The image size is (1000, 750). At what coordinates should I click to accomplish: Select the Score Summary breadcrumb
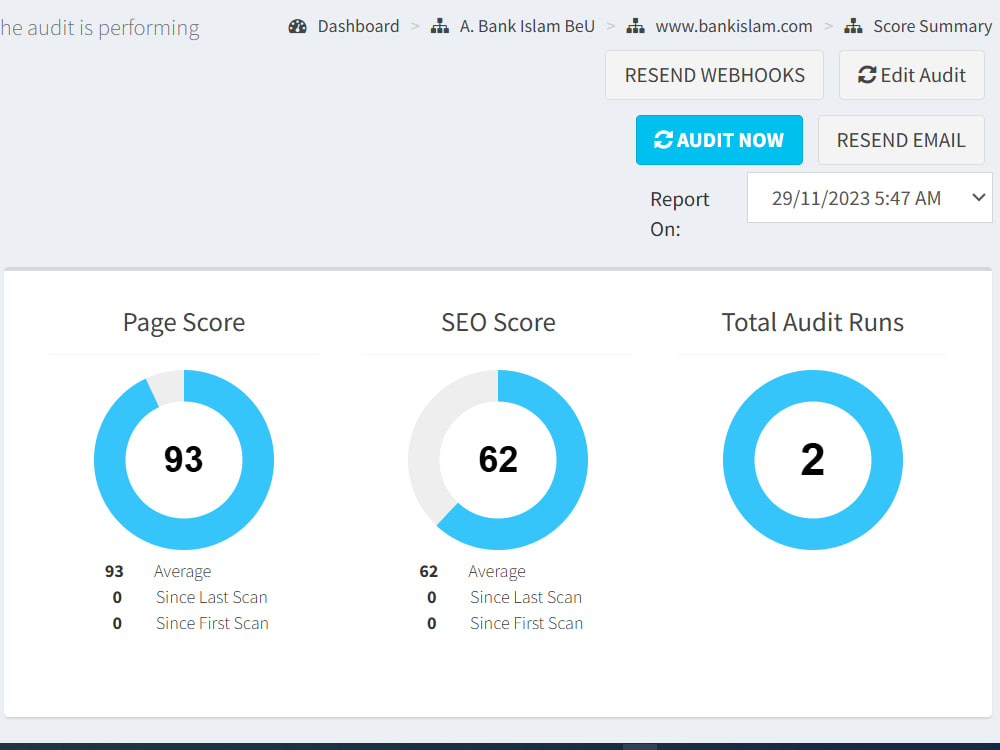(932, 26)
